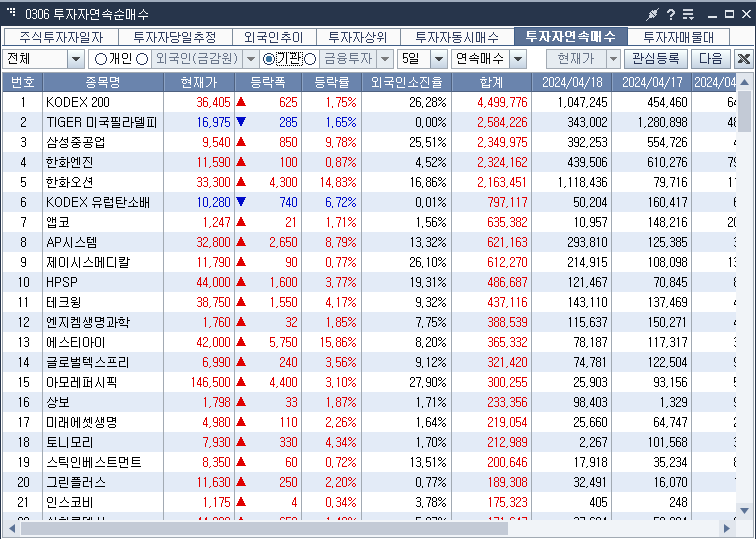This screenshot has height=539, width=756.
Task: Click the 관심등록 button
Action: (656, 59)
